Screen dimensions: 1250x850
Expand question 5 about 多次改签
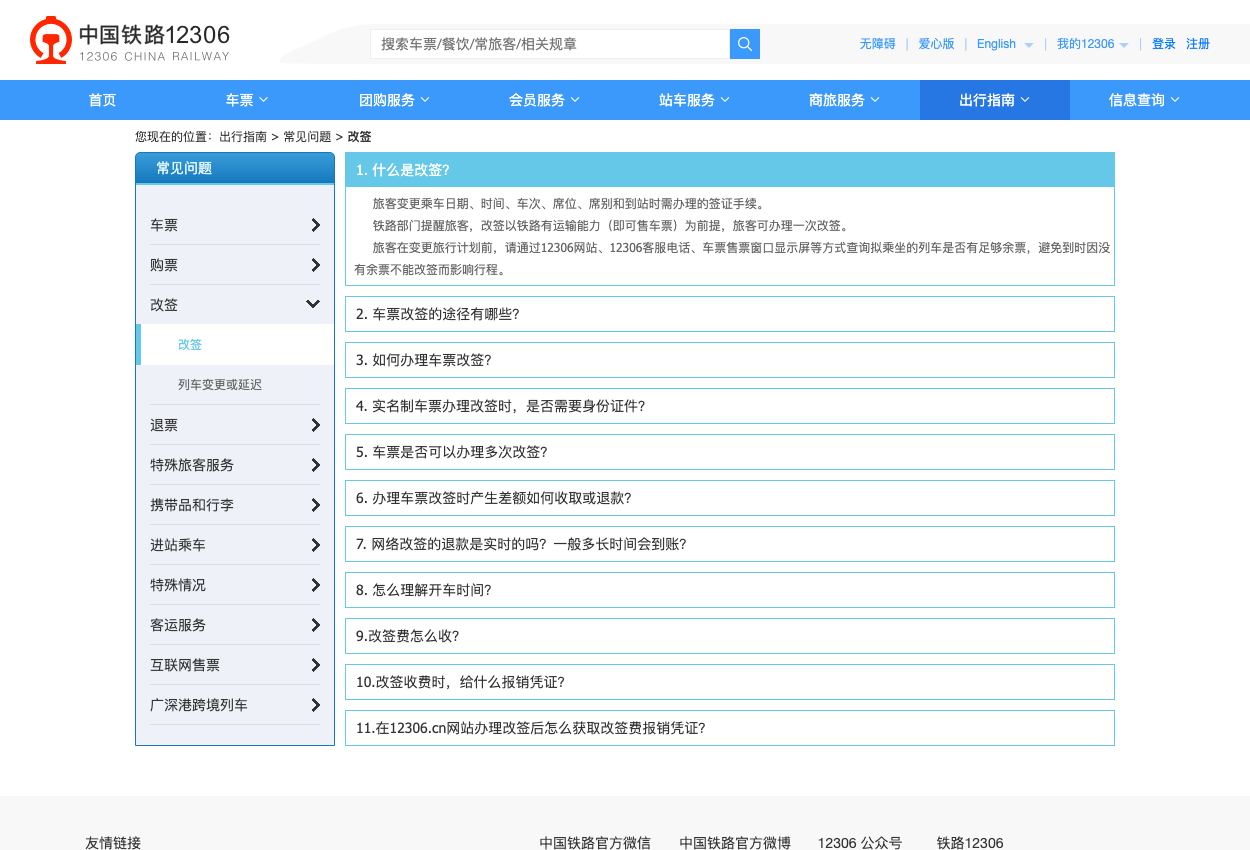(730, 452)
